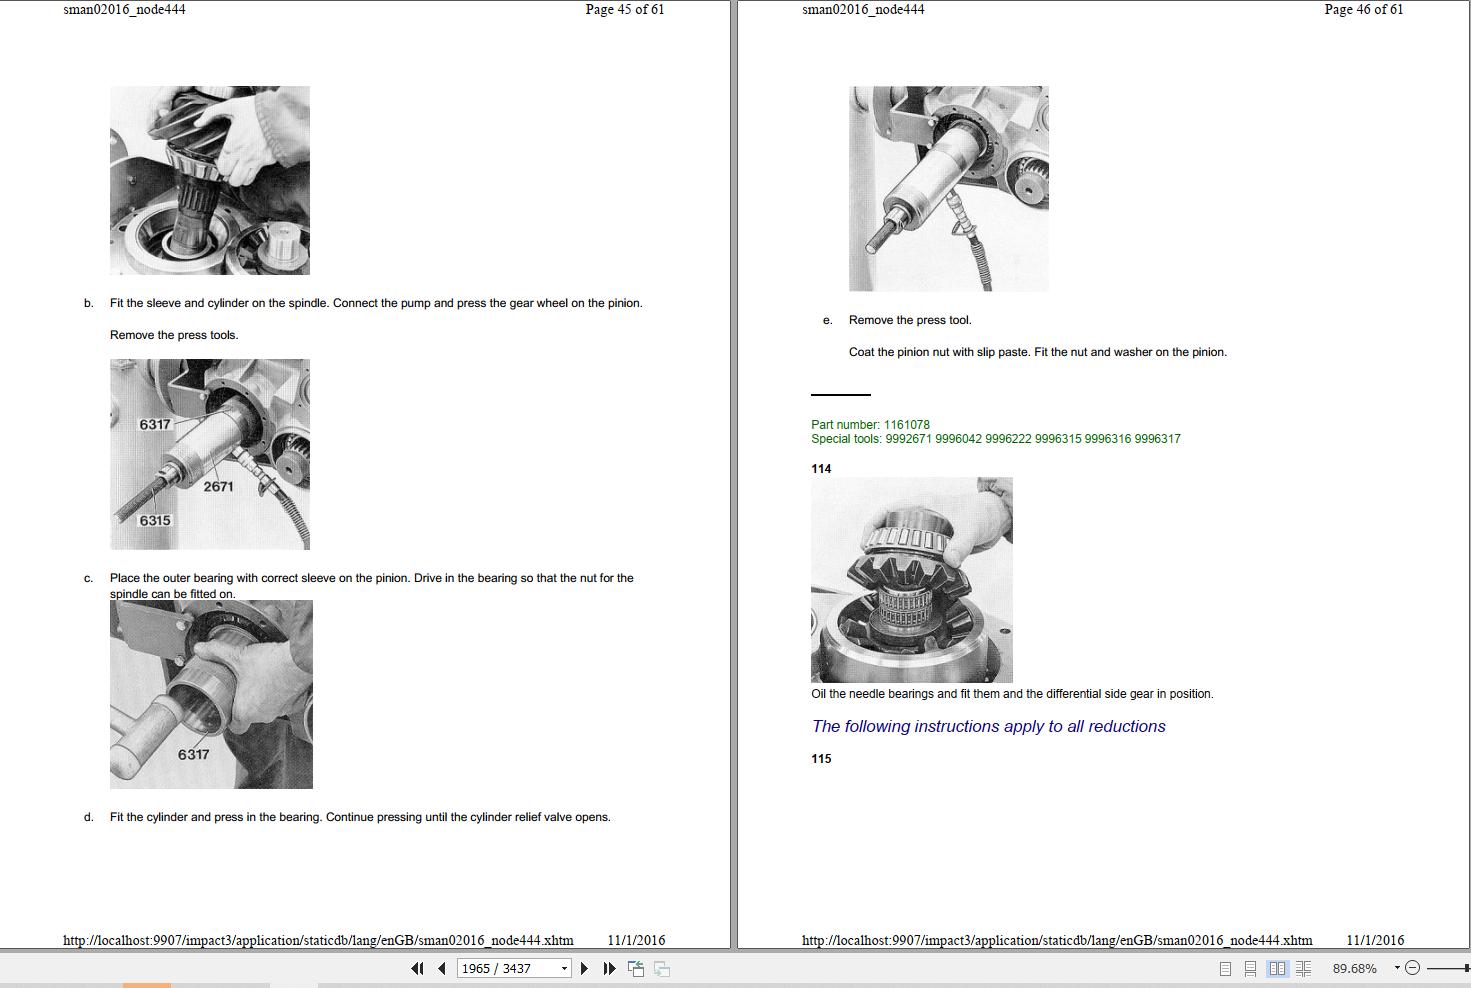Click the 'Special tools' line
The width and height of the screenshot is (1471, 988).
click(x=996, y=439)
